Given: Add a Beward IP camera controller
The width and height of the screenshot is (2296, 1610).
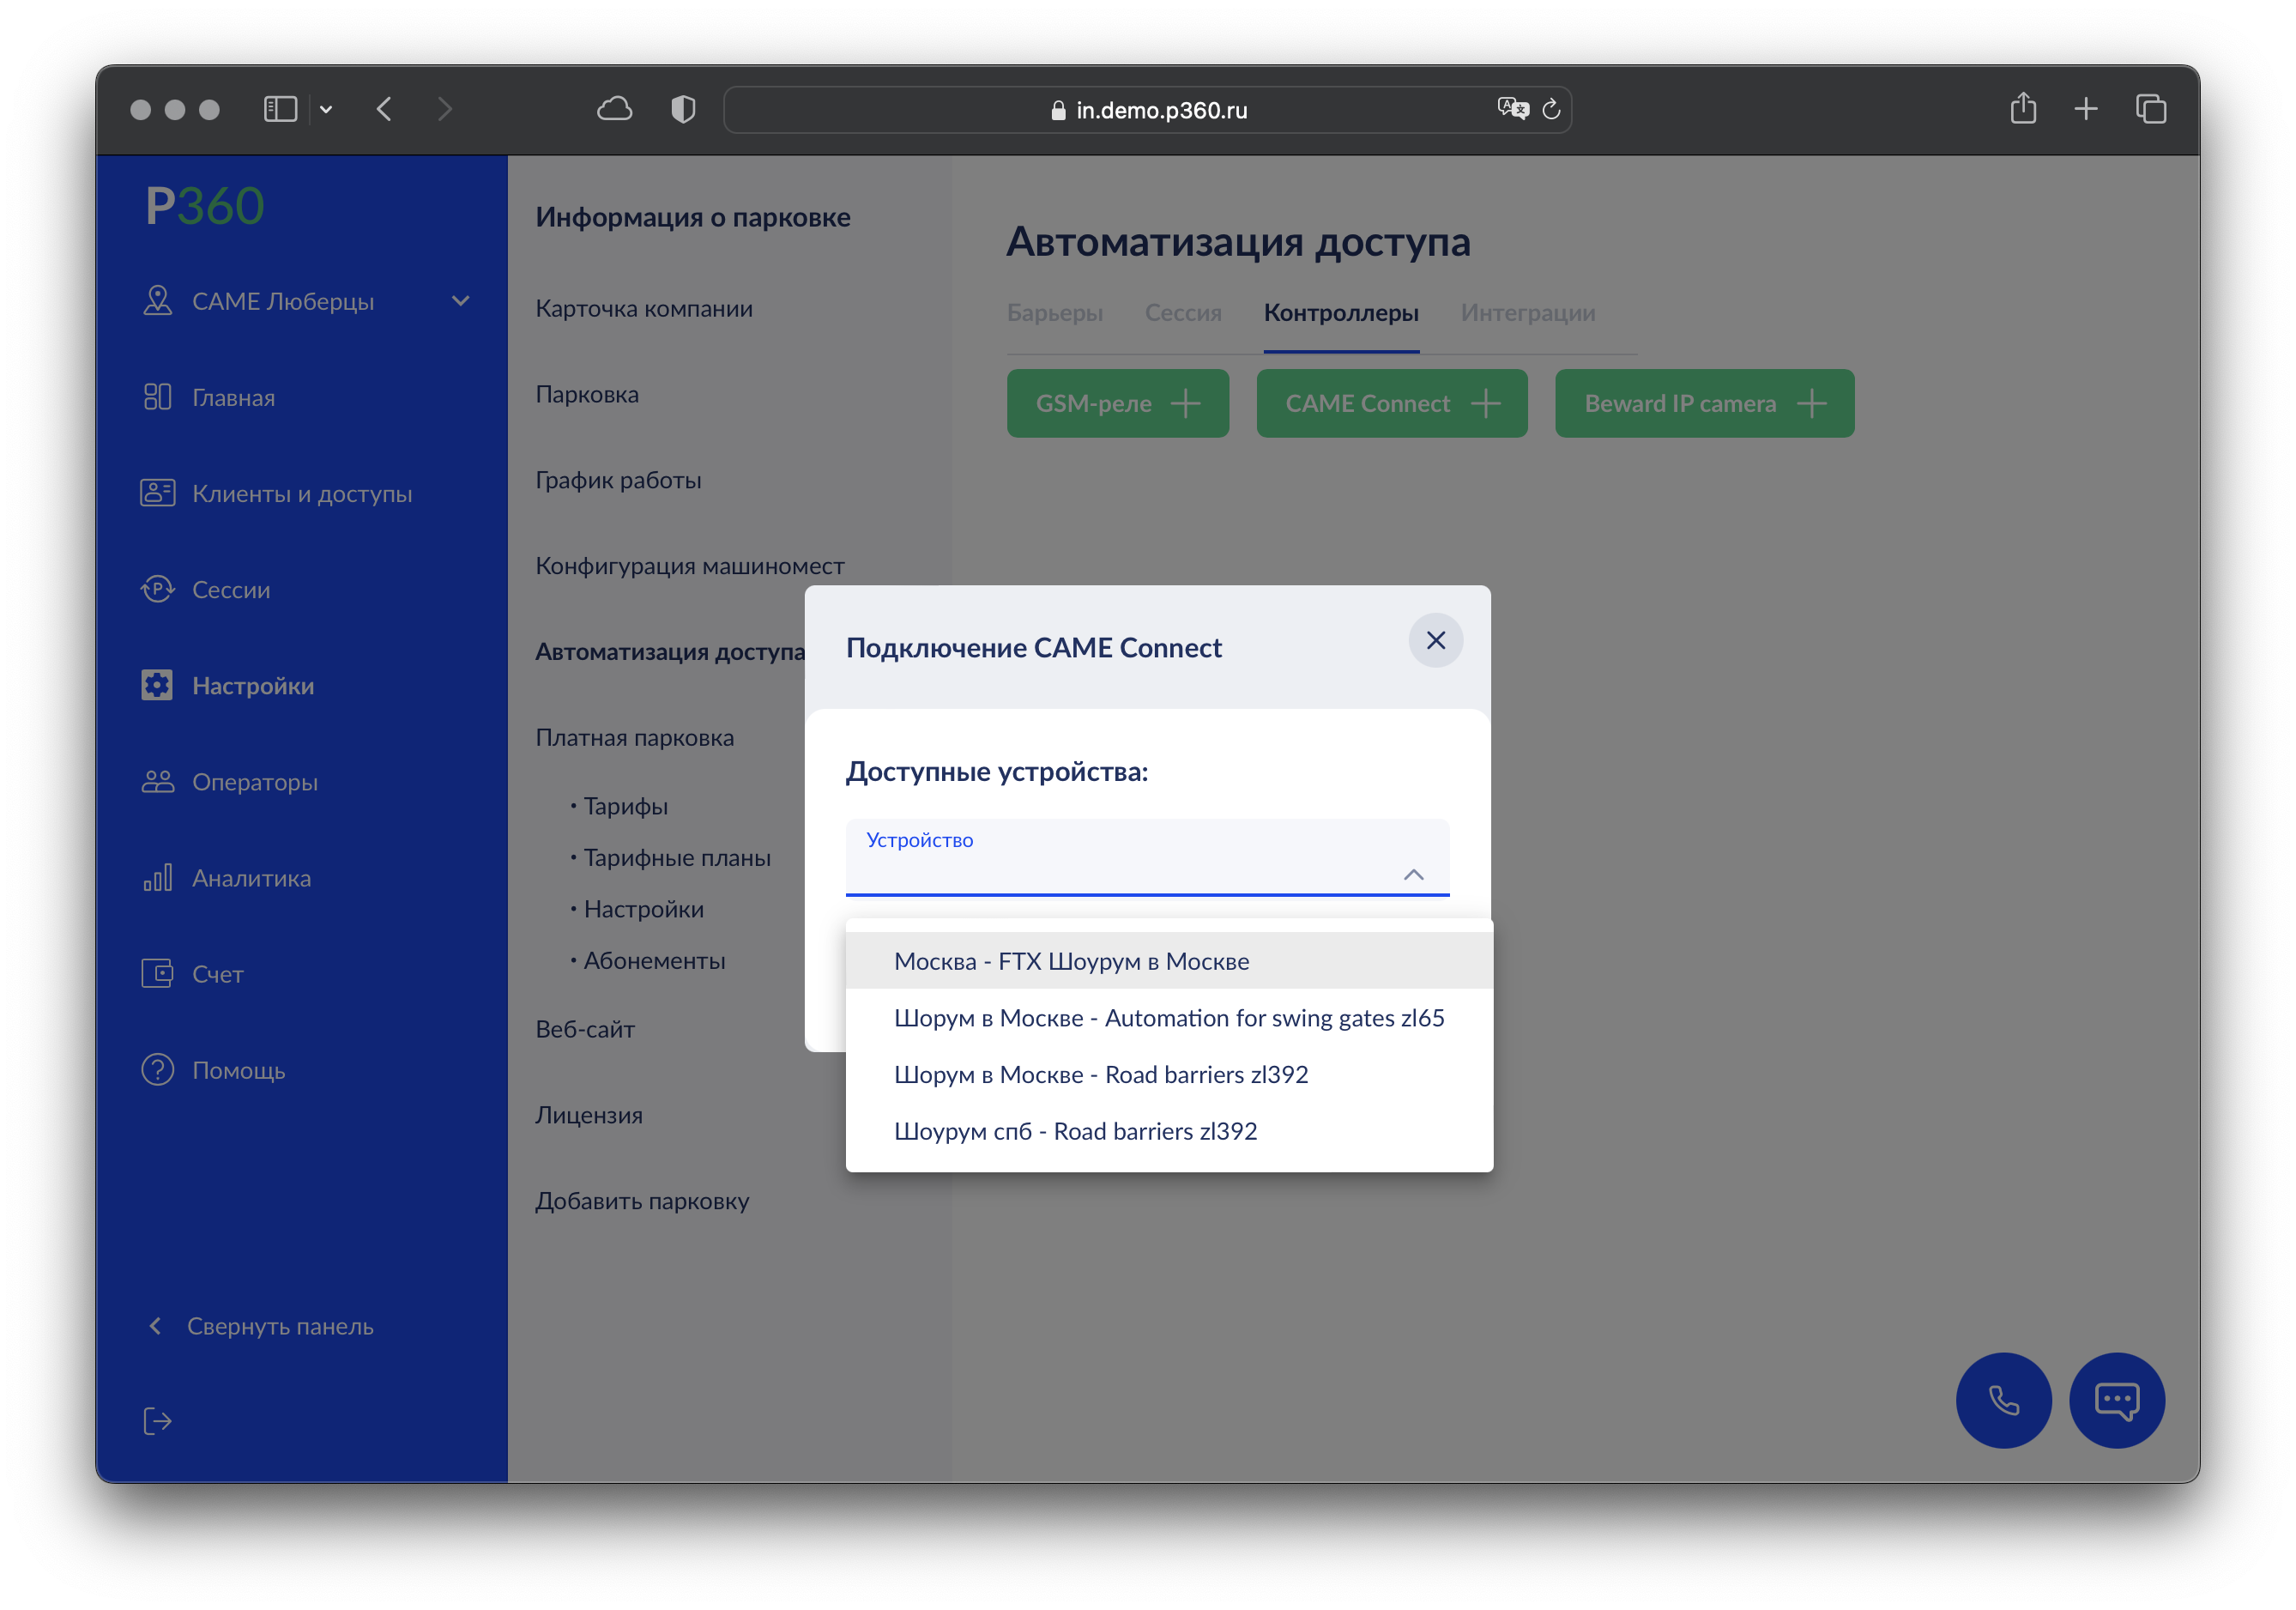Looking at the screenshot, I should click(1704, 404).
